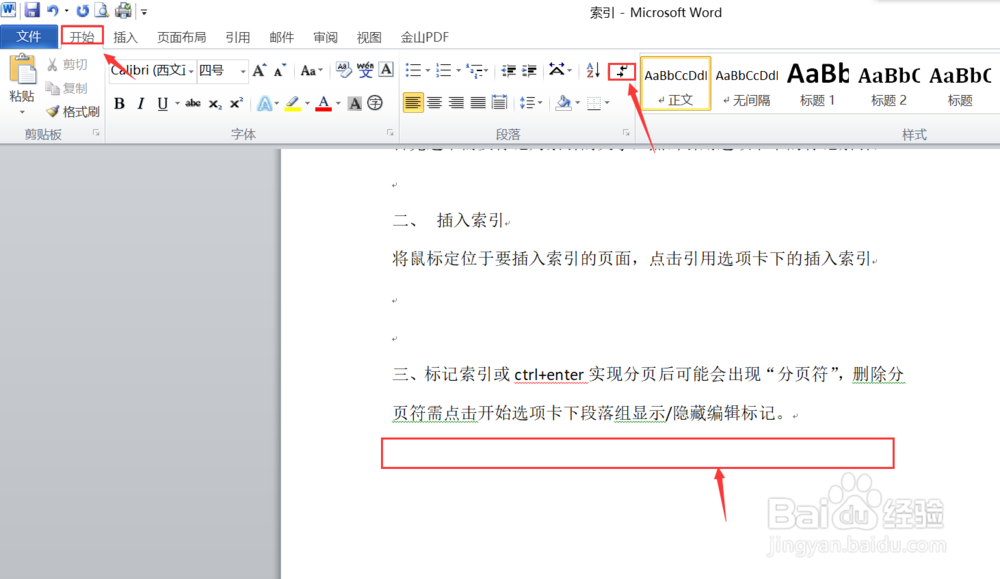The image size is (1000, 579).
Task: Align paragraph to the left
Action: click(x=413, y=102)
